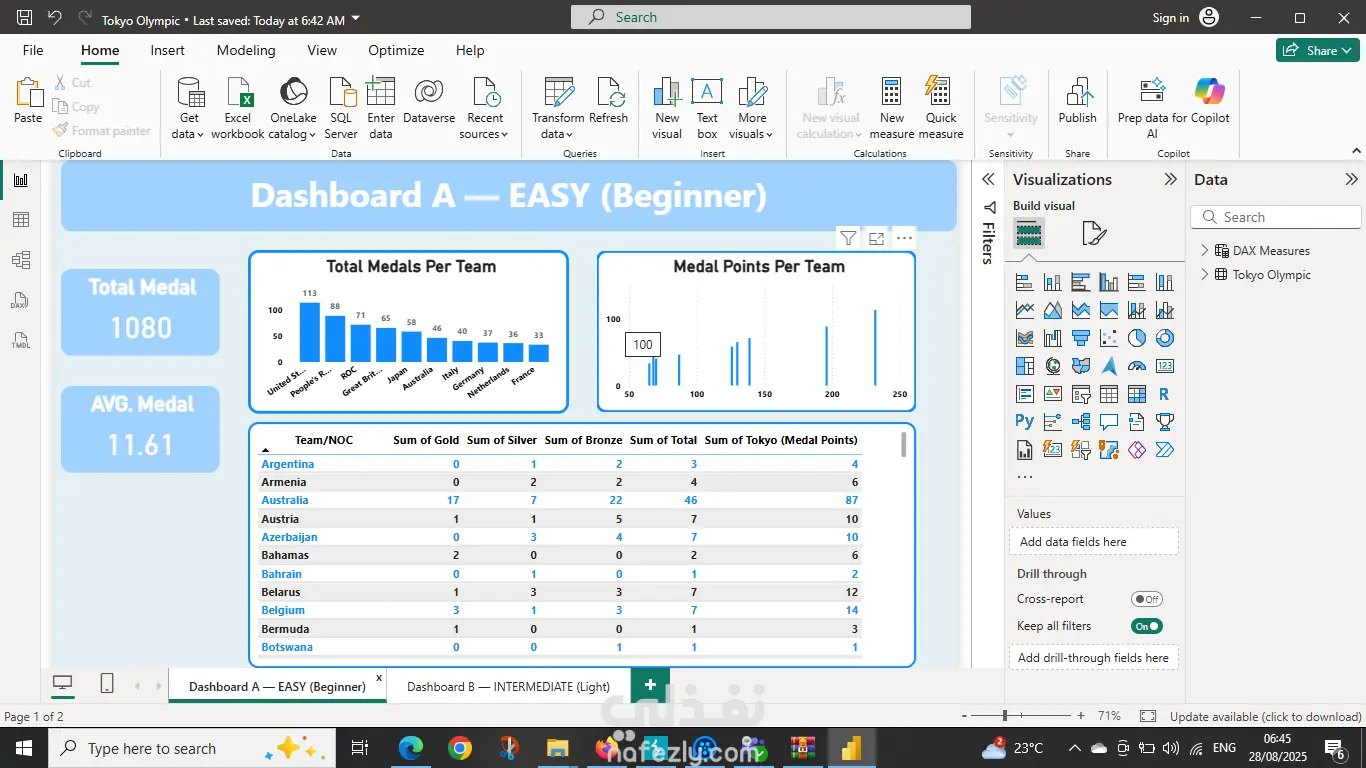Import from an Excel workbook
The width and height of the screenshot is (1366, 768).
click(238, 108)
